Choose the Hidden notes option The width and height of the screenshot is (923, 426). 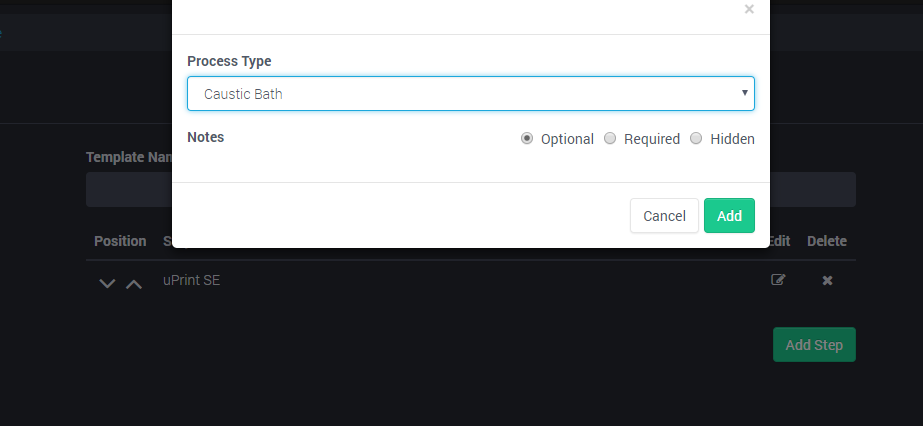[x=696, y=139]
